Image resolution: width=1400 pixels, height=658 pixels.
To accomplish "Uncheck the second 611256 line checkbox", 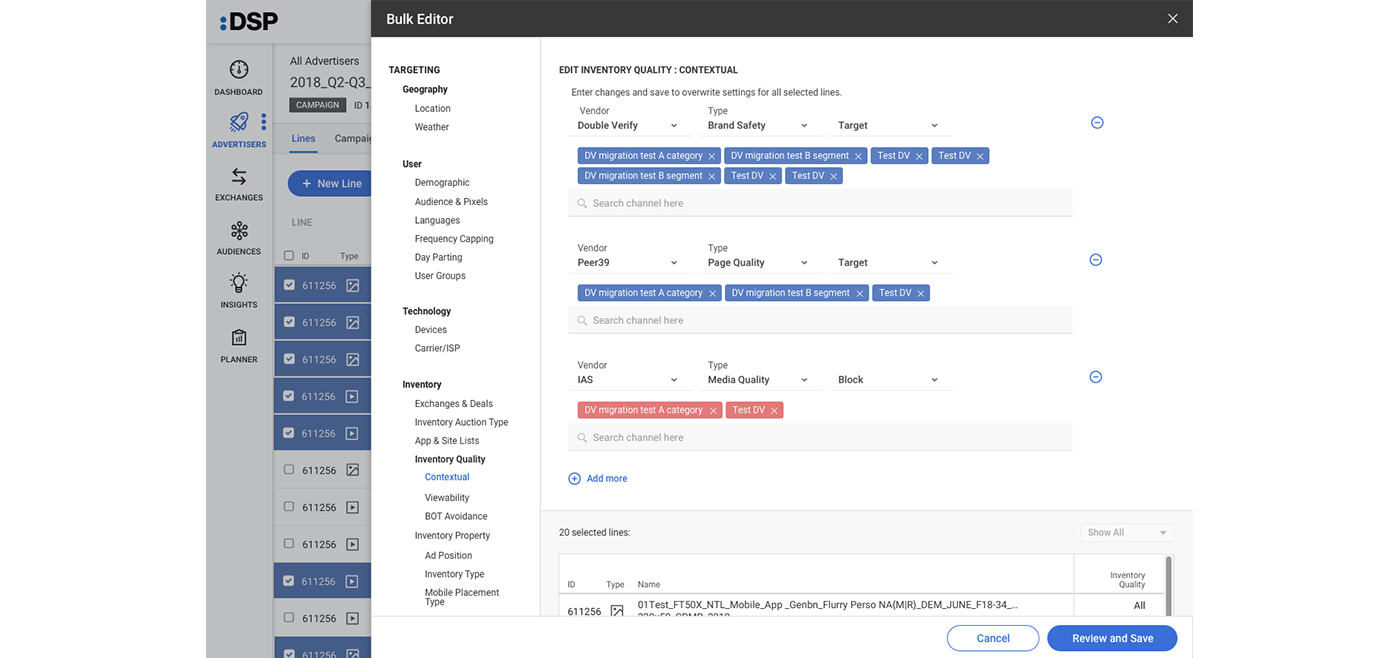I will 289,322.
